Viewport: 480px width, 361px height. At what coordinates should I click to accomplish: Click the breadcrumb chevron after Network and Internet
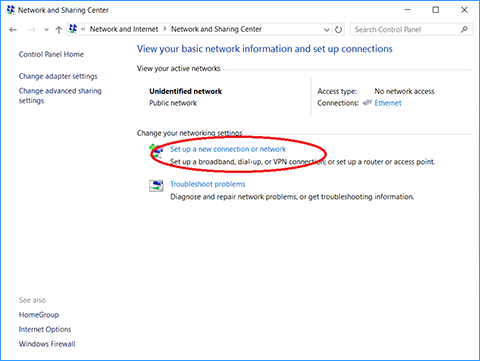(x=165, y=29)
